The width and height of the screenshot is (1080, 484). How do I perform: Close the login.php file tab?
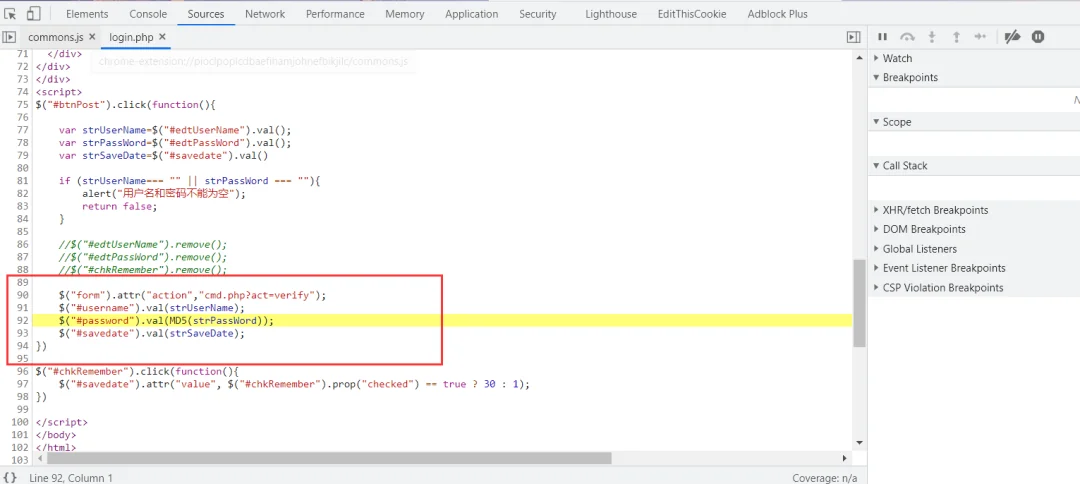[x=163, y=37]
